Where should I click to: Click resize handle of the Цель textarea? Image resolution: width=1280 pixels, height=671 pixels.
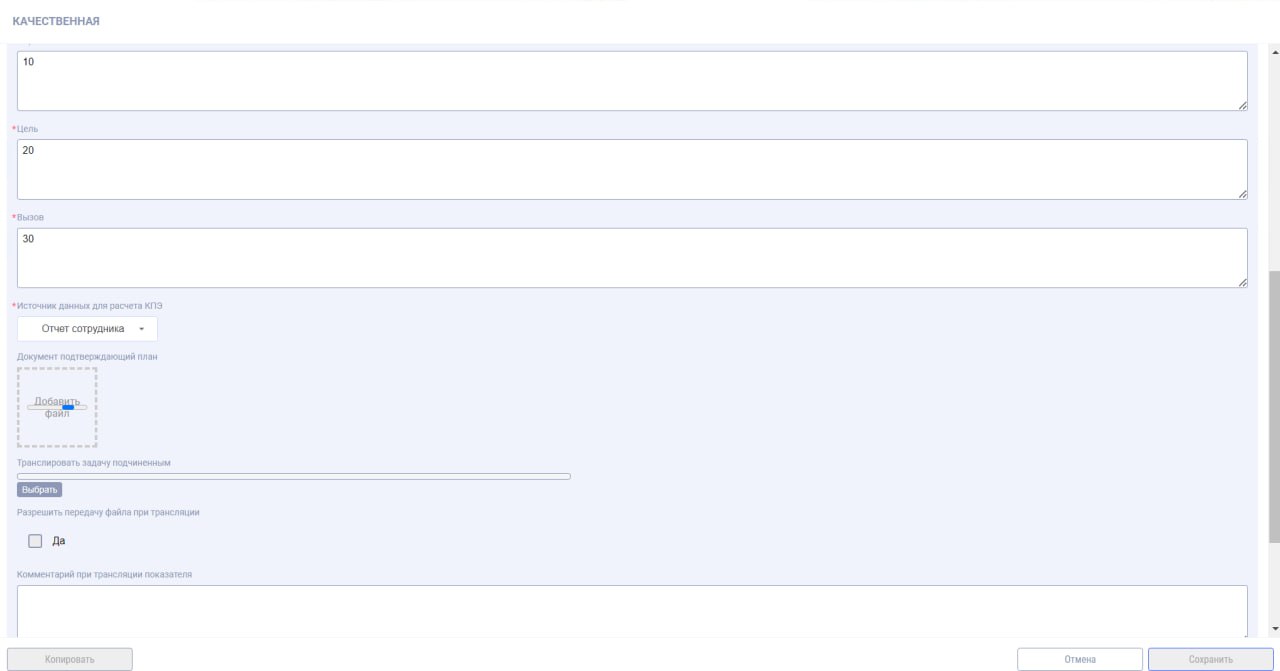tap(1242, 194)
